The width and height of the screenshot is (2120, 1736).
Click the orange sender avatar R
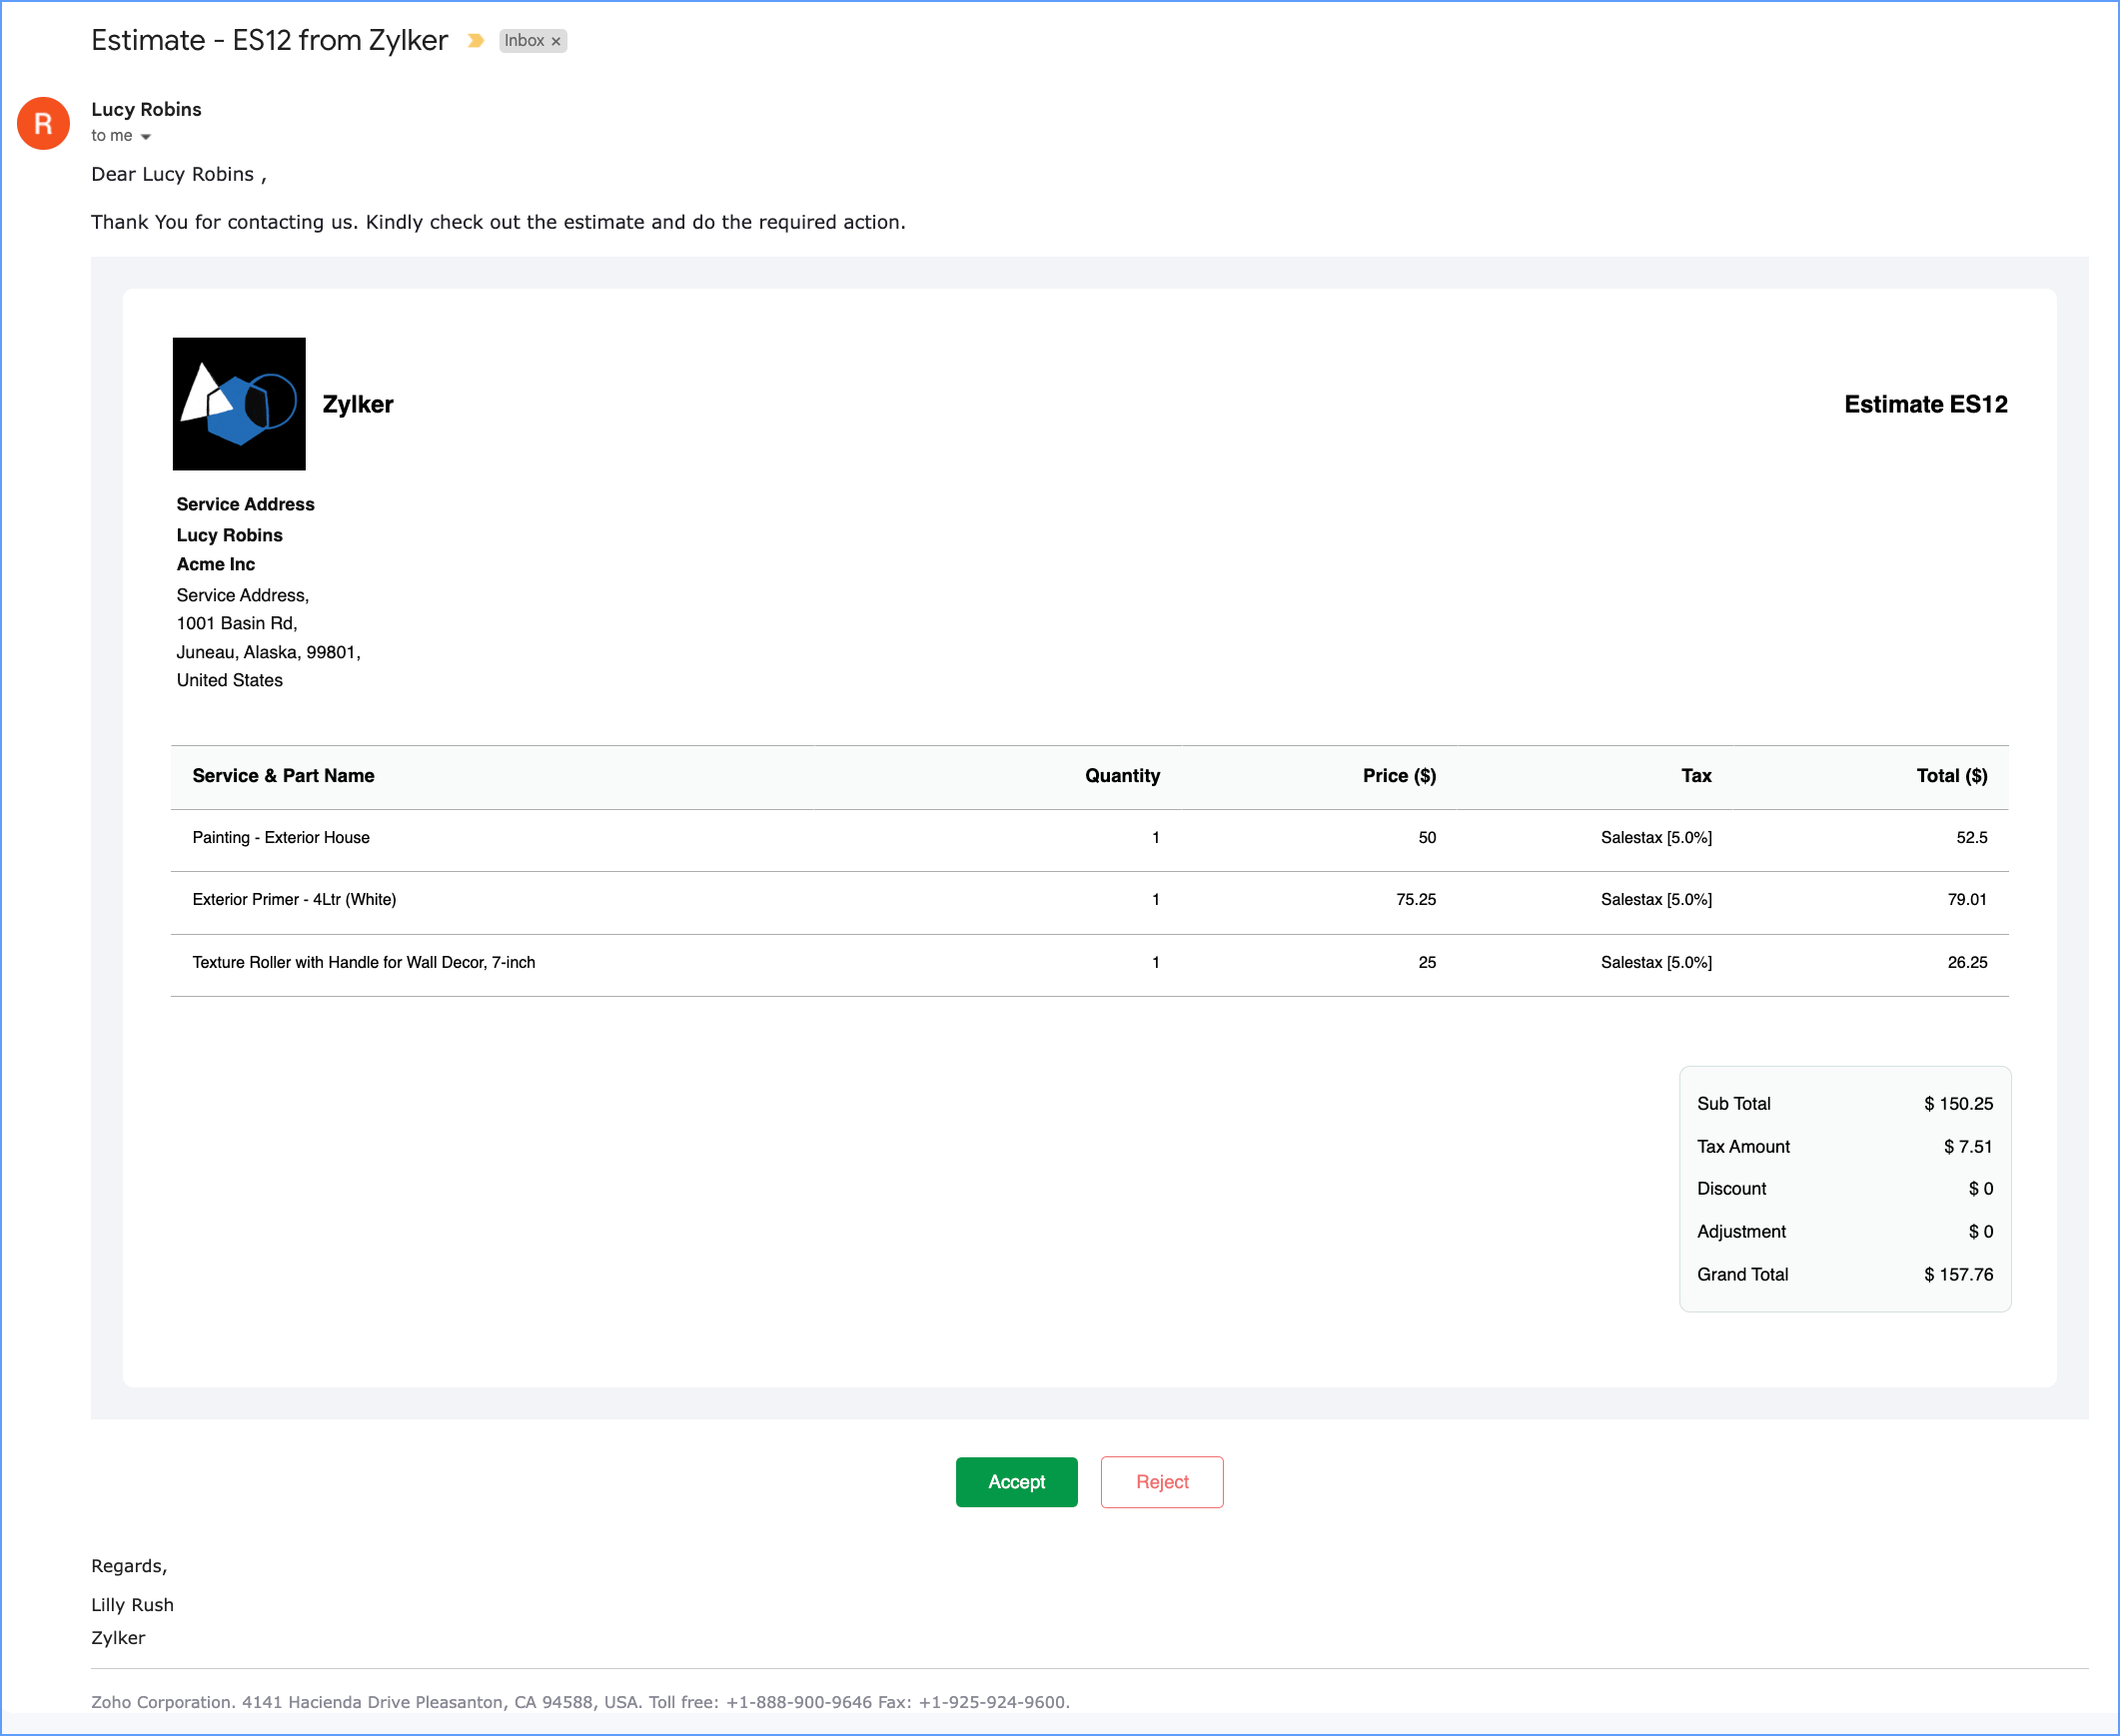pos(43,123)
